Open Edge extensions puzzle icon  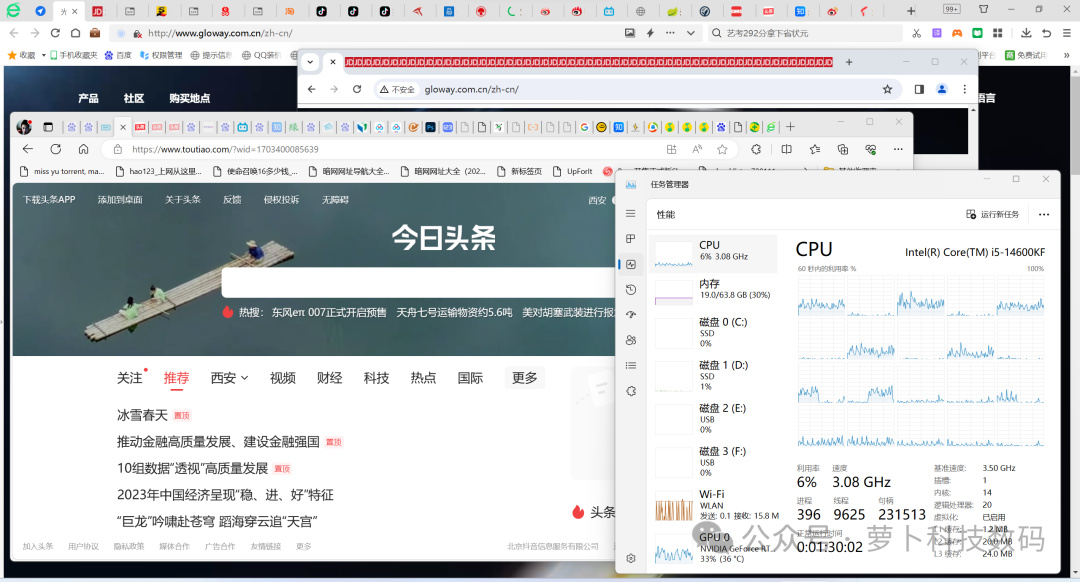pos(756,149)
